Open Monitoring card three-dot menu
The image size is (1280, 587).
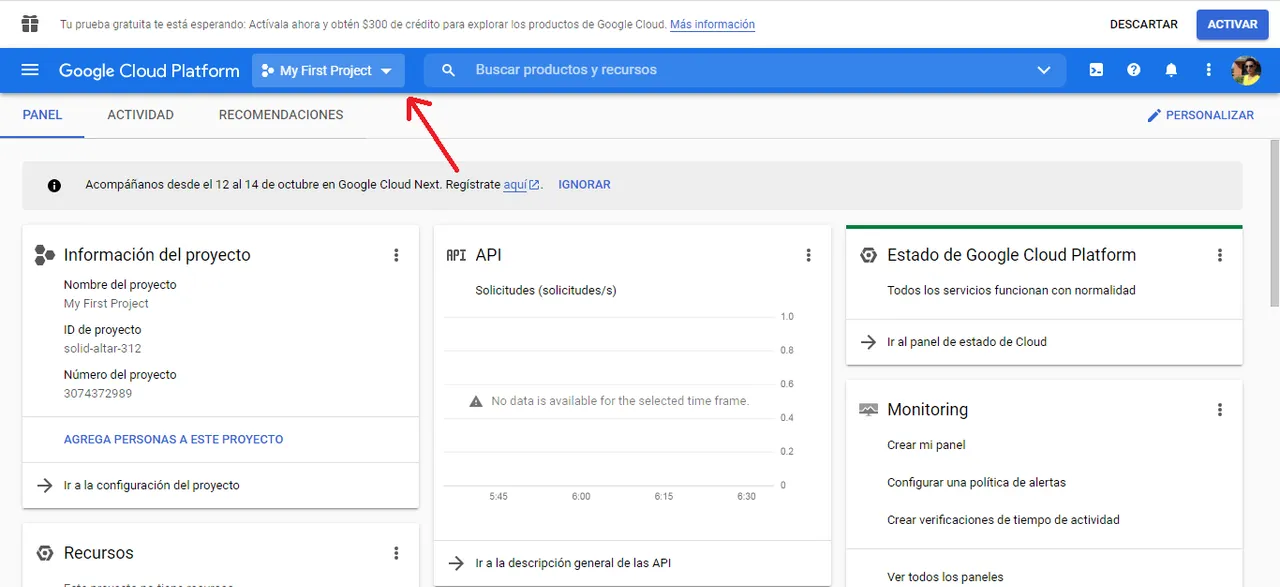1220,410
